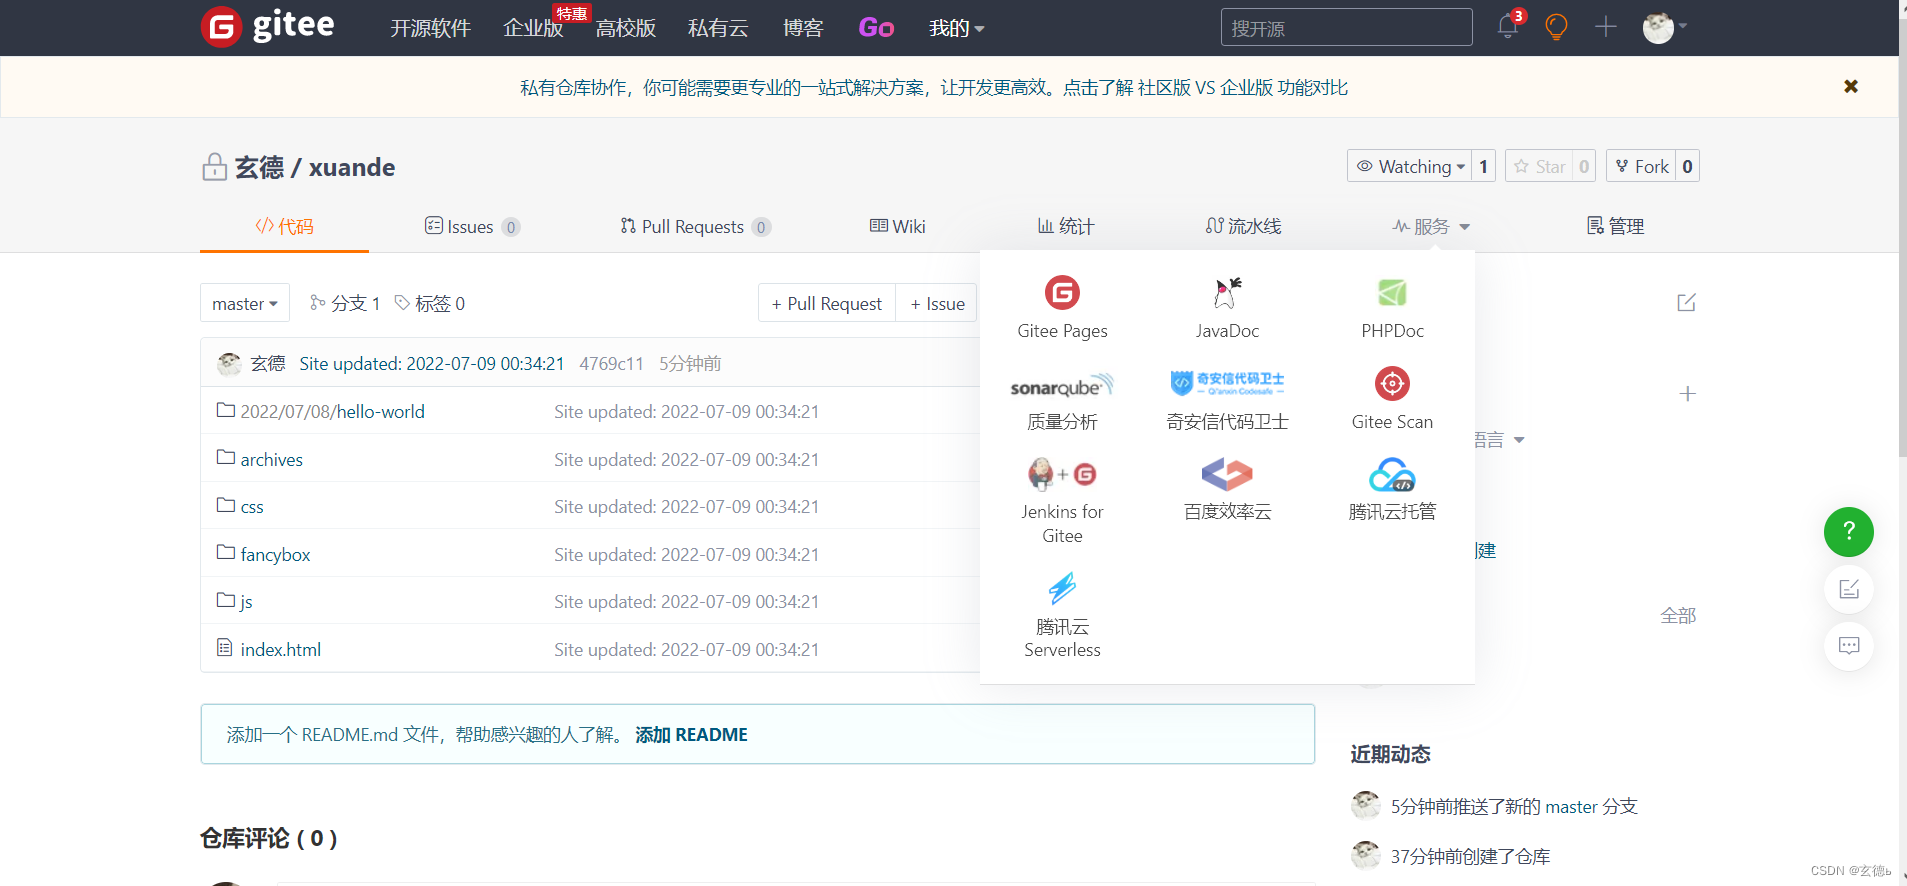
Task: Open the notifications bell
Action: 1509,26
